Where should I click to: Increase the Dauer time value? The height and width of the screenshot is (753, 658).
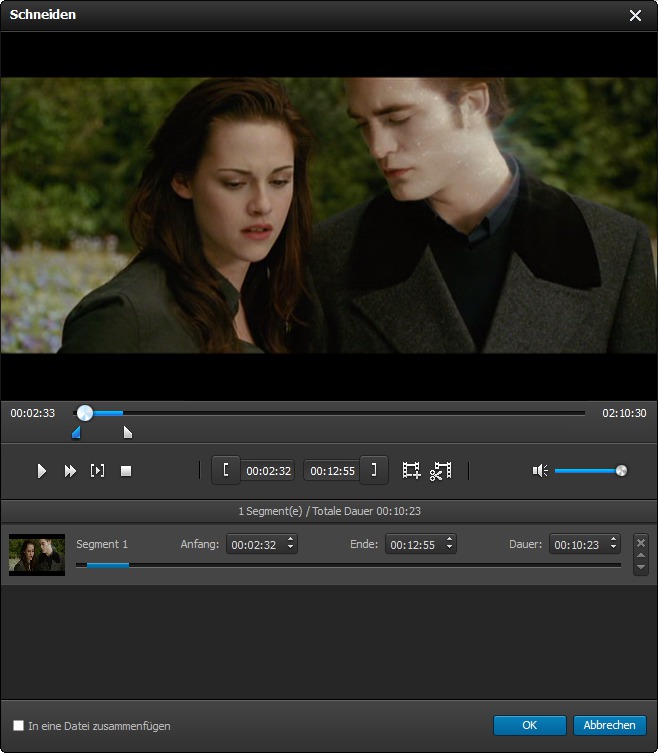tap(613, 540)
